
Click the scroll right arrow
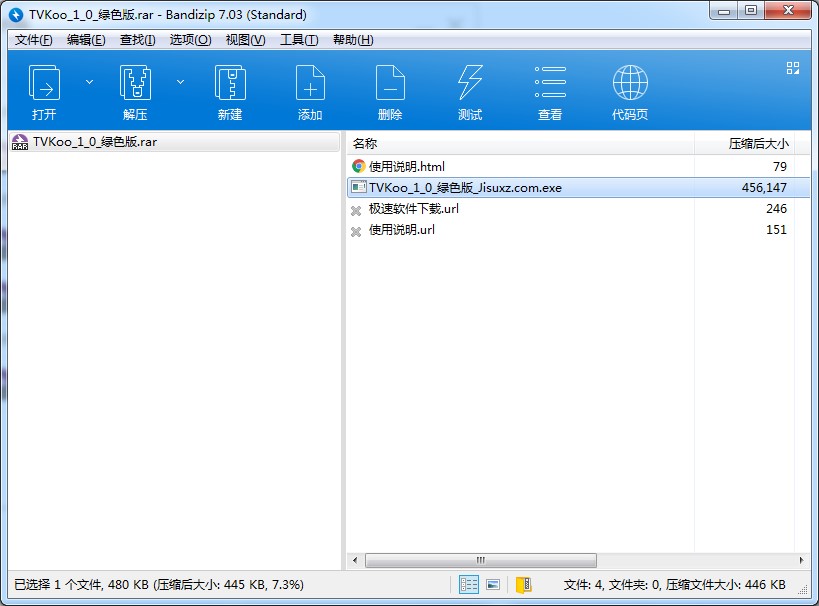801,561
